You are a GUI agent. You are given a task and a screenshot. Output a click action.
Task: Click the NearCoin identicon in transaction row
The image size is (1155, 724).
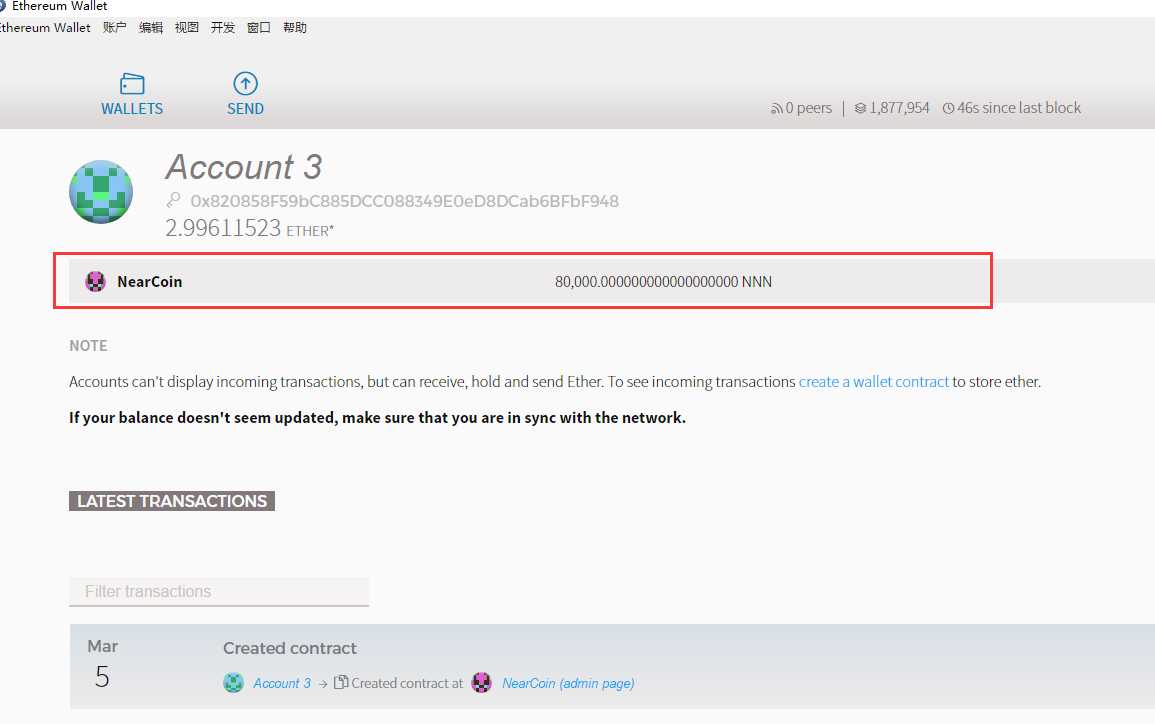[482, 683]
